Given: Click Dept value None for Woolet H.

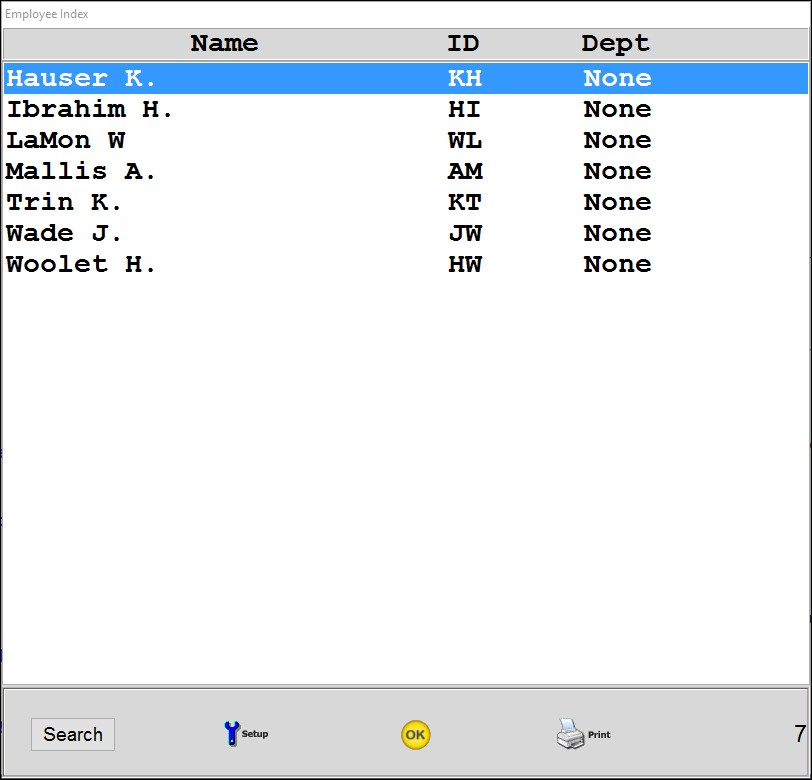Looking at the screenshot, I should coord(617,265).
